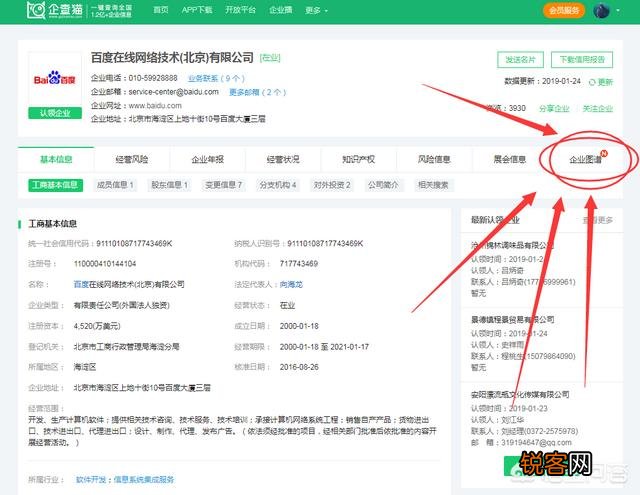Click the 发送名片 button
This screenshot has width=640, height=495.
(x=520, y=60)
